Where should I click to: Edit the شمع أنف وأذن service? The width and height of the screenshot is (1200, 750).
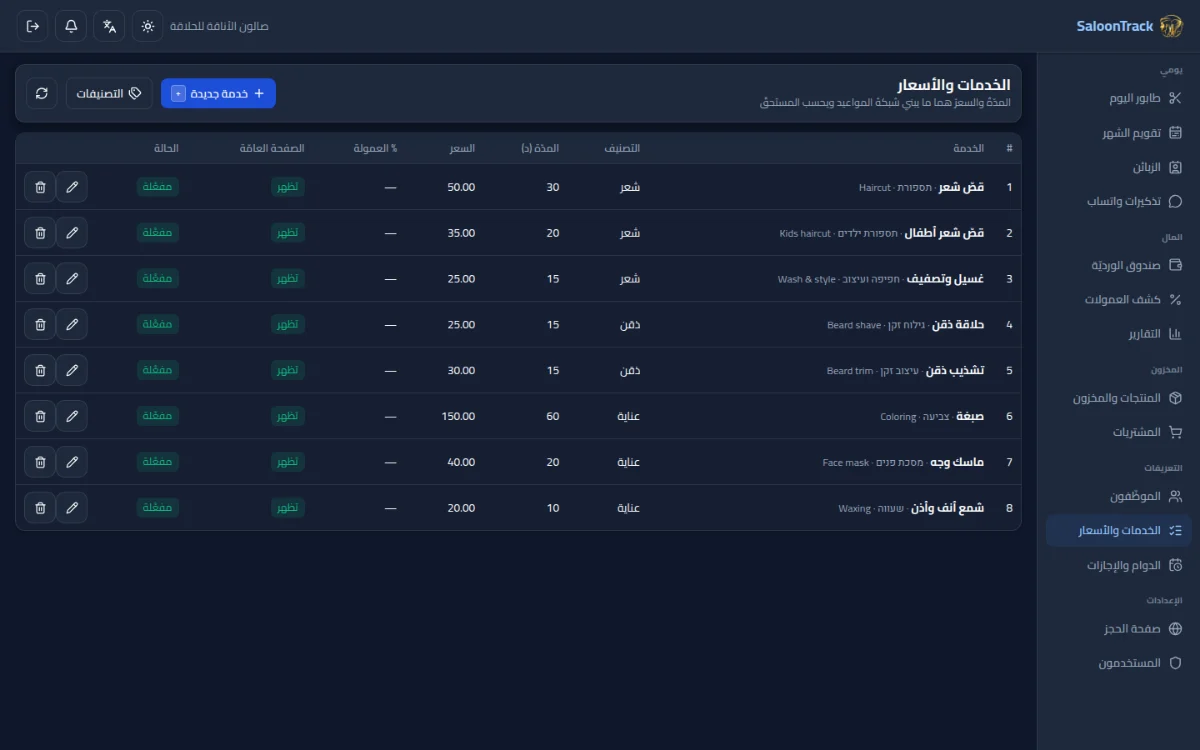pyautogui.click(x=72, y=508)
